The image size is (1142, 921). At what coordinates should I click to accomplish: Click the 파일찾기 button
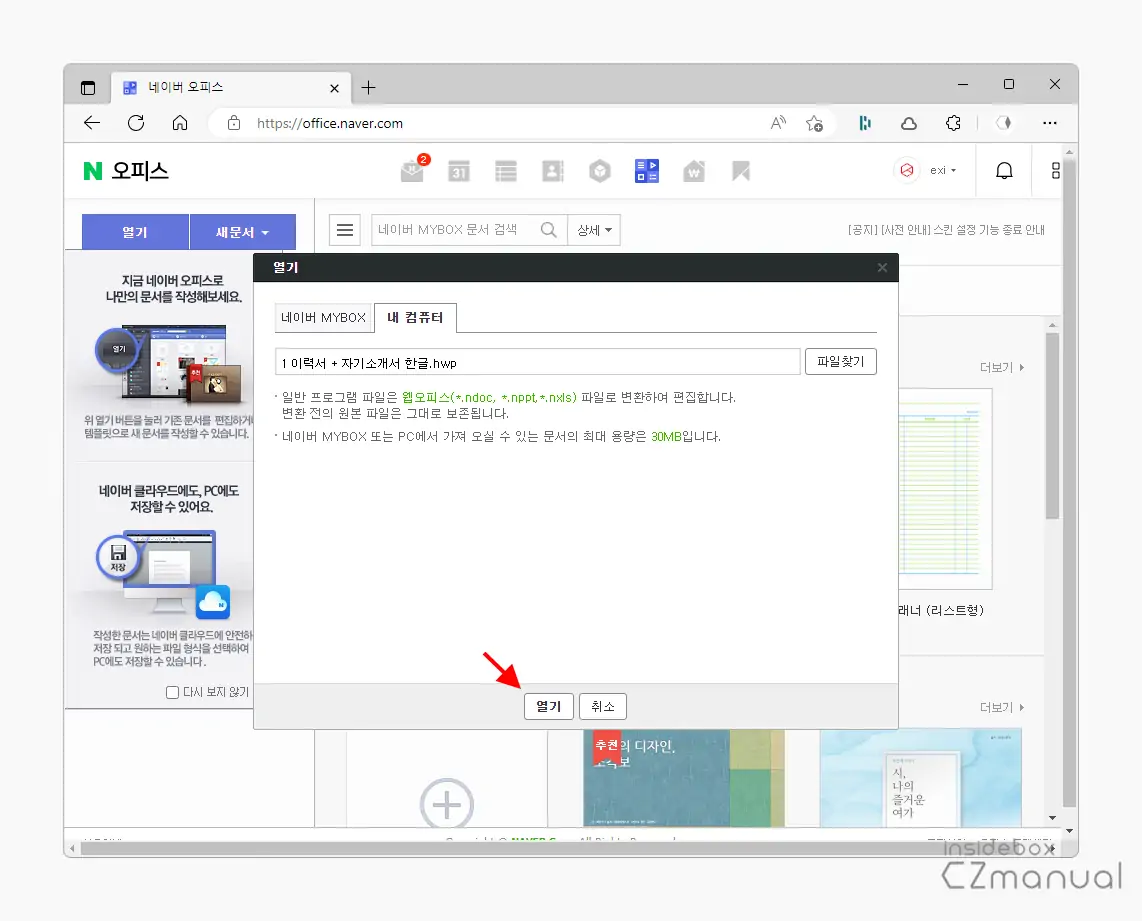pyautogui.click(x=840, y=362)
